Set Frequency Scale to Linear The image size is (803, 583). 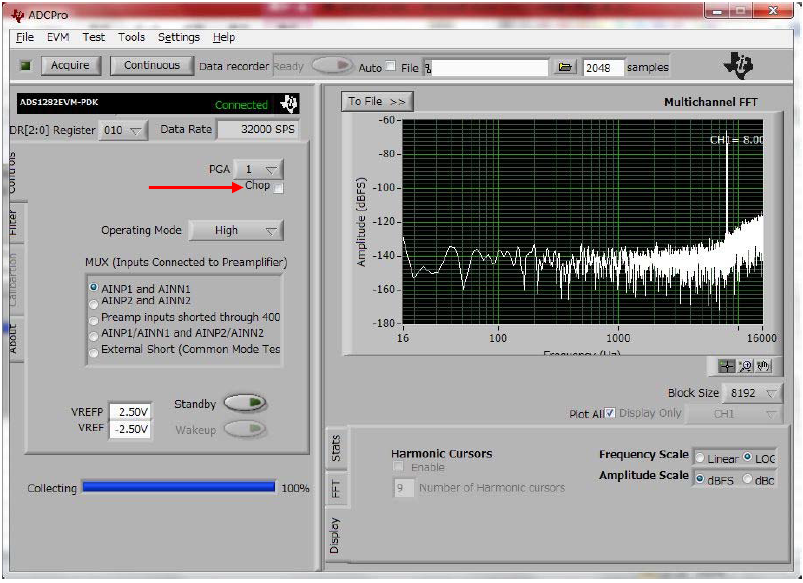(x=700, y=458)
